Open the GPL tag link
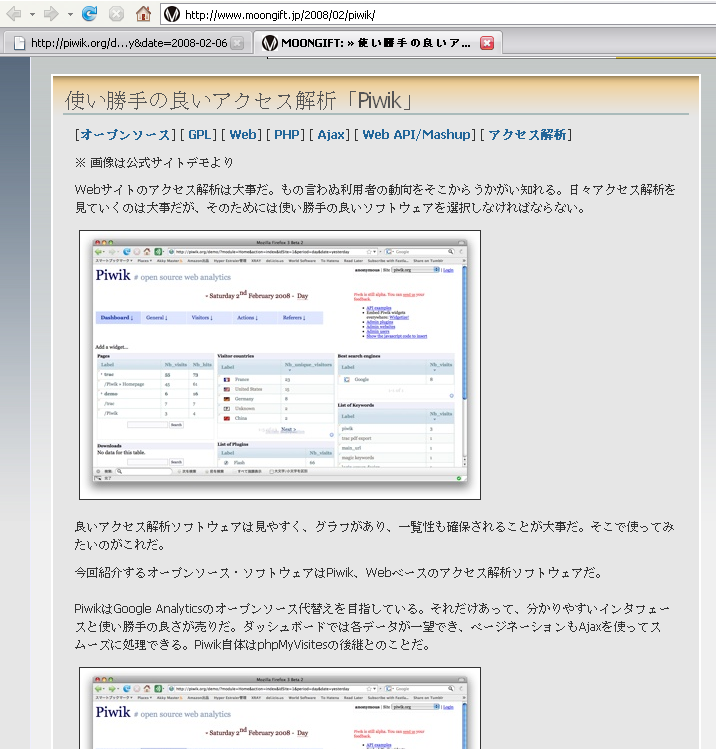The image size is (716, 749). pyautogui.click(x=199, y=135)
